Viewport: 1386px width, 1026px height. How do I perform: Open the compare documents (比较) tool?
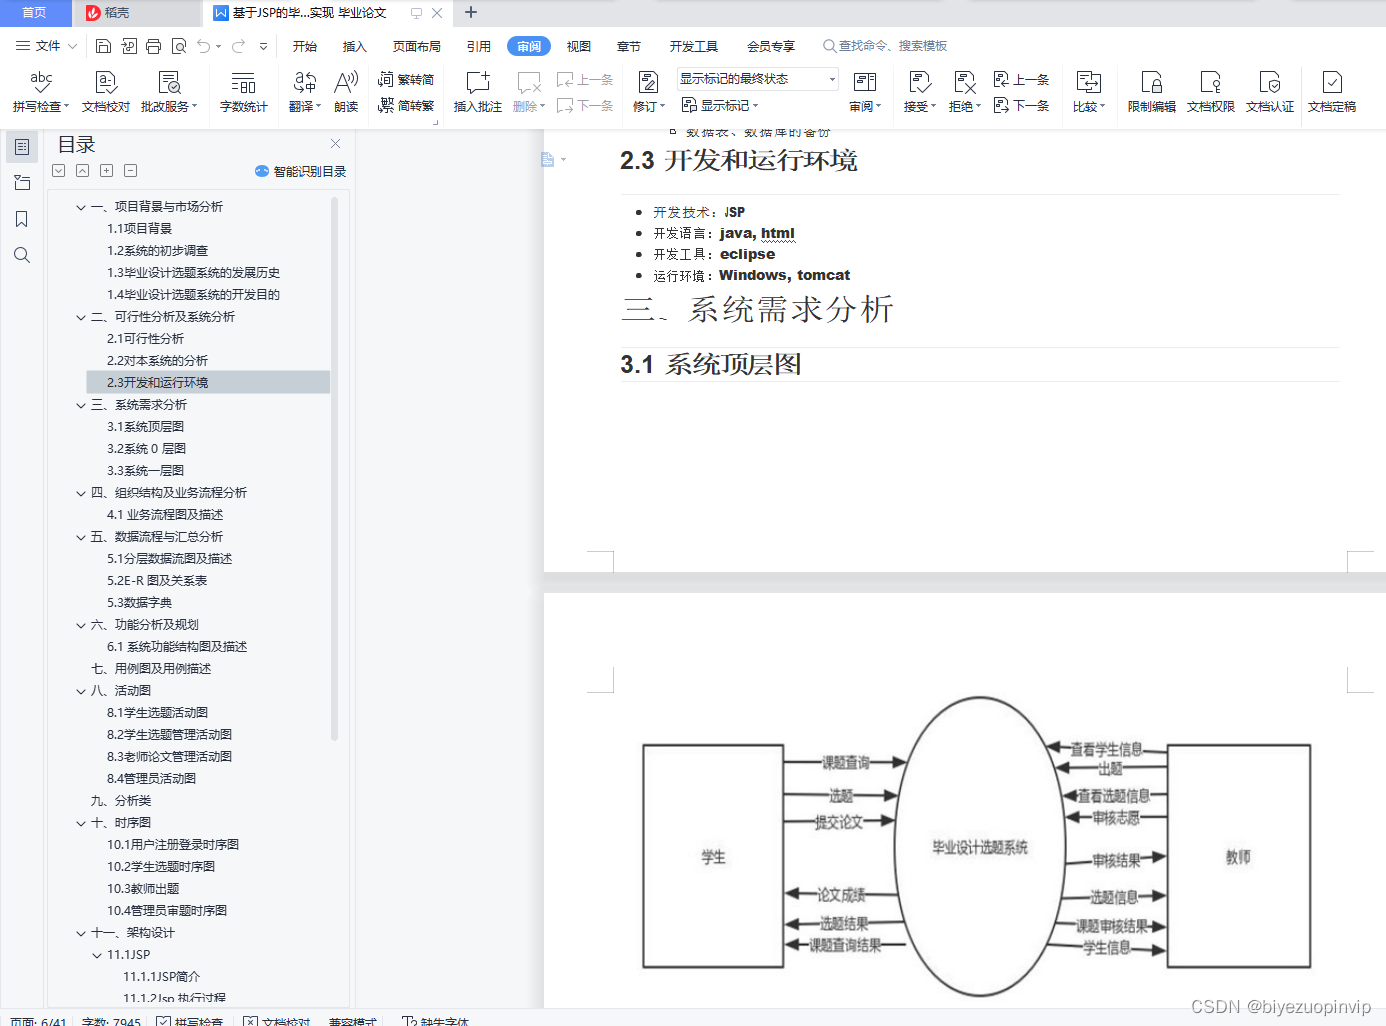(1089, 91)
